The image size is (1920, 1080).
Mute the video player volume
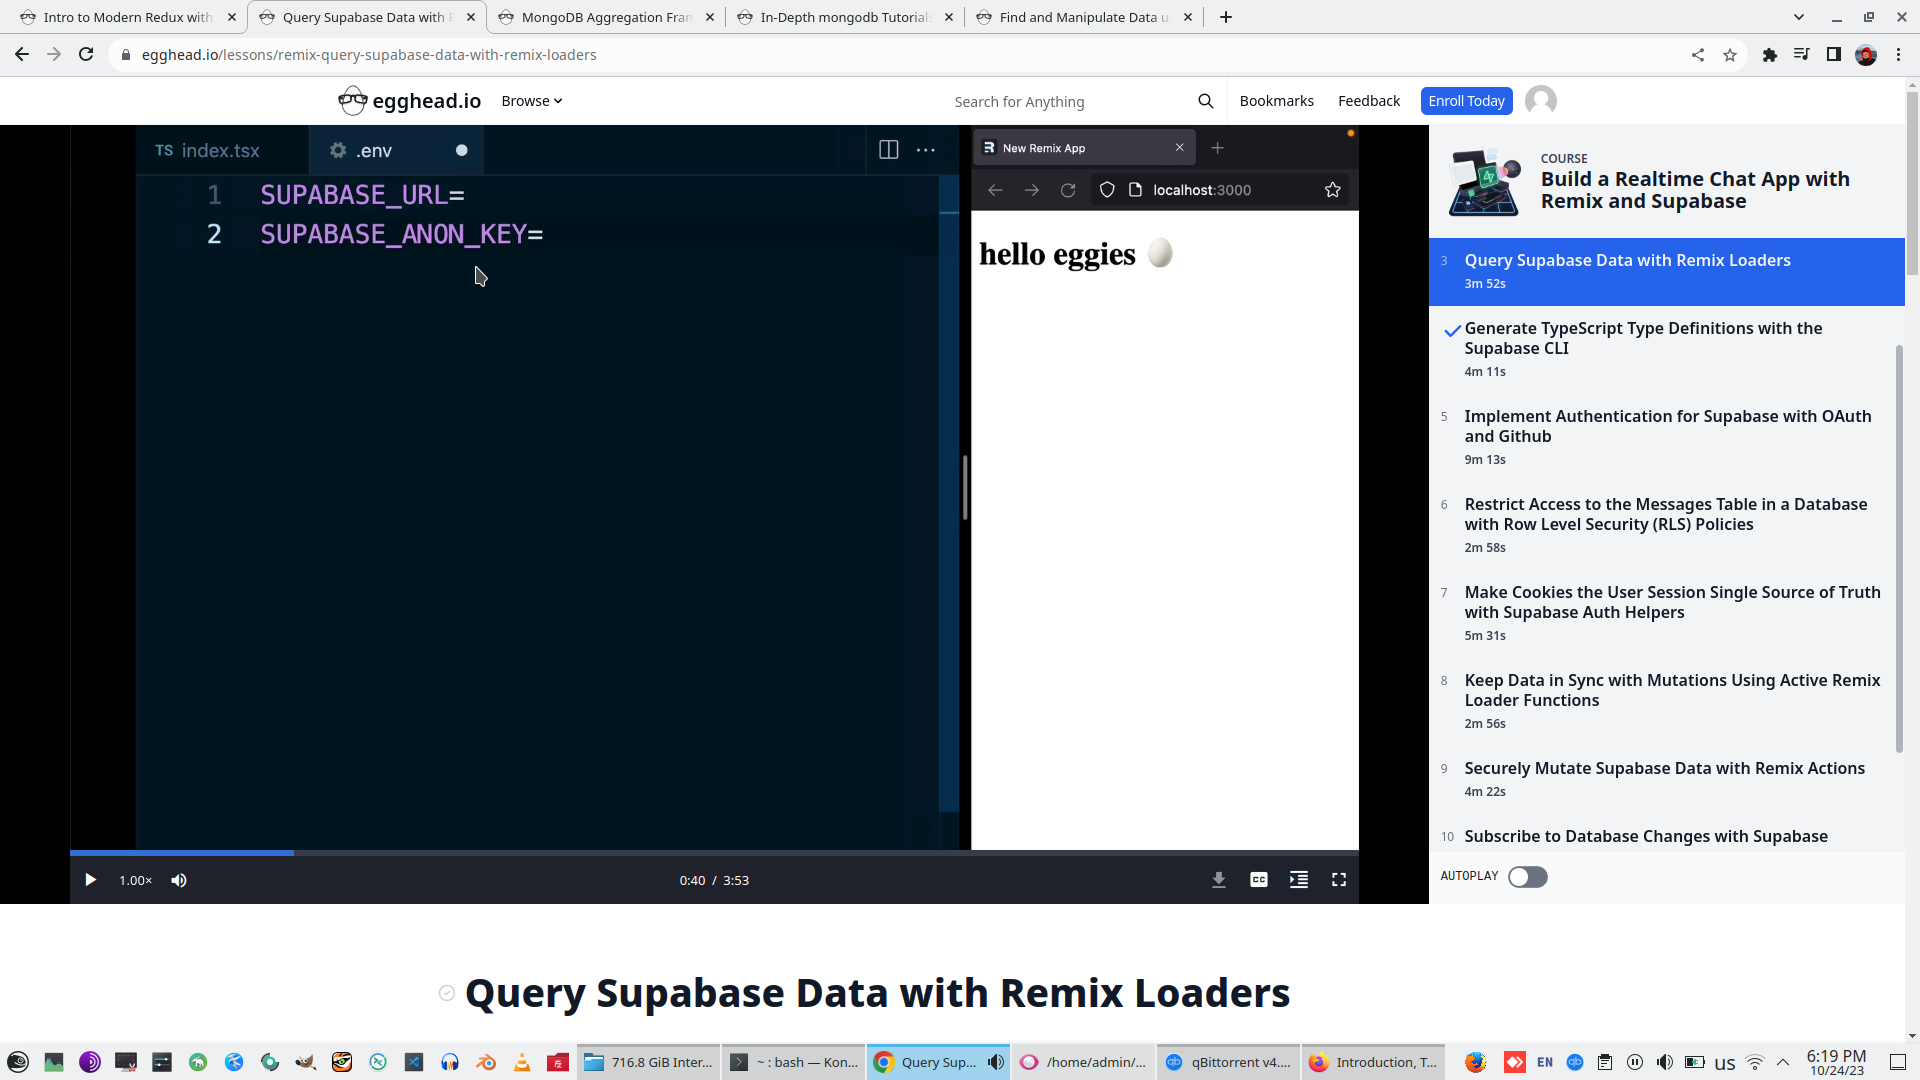(x=179, y=880)
